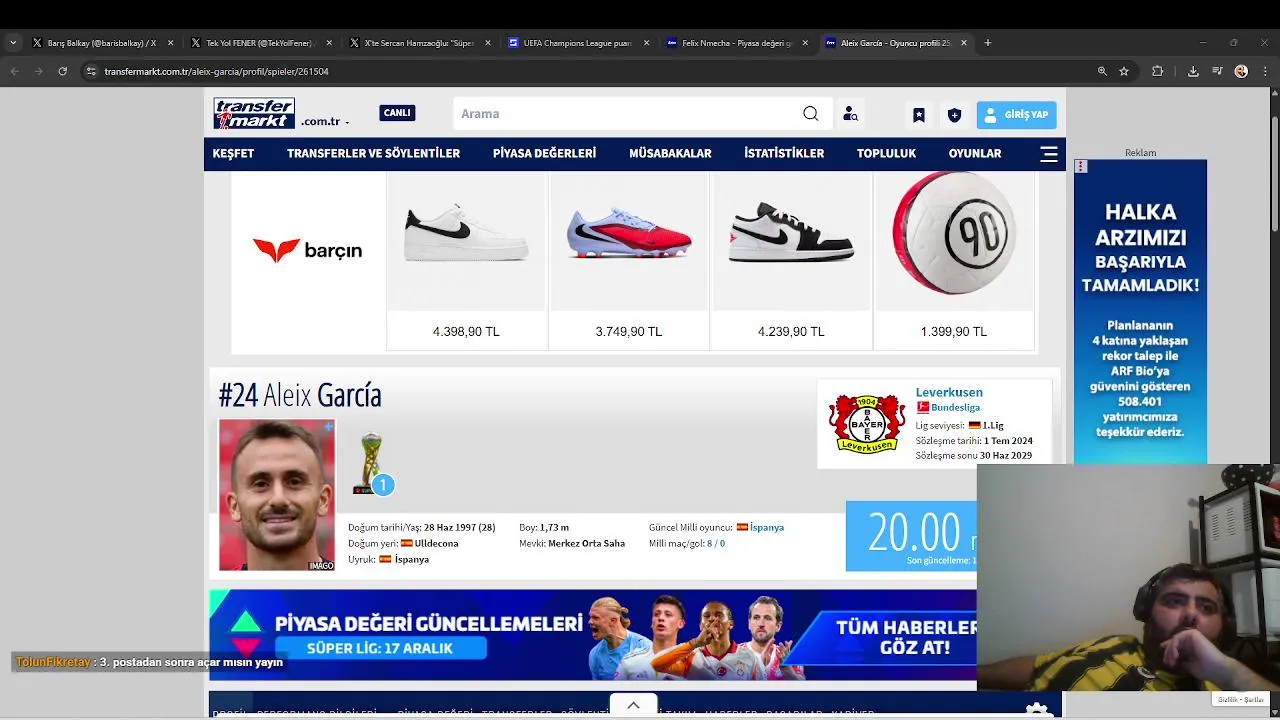Viewport: 1280px width, 720px height.
Task: Open the bookmark watchlist icon
Action: [x=918, y=115]
